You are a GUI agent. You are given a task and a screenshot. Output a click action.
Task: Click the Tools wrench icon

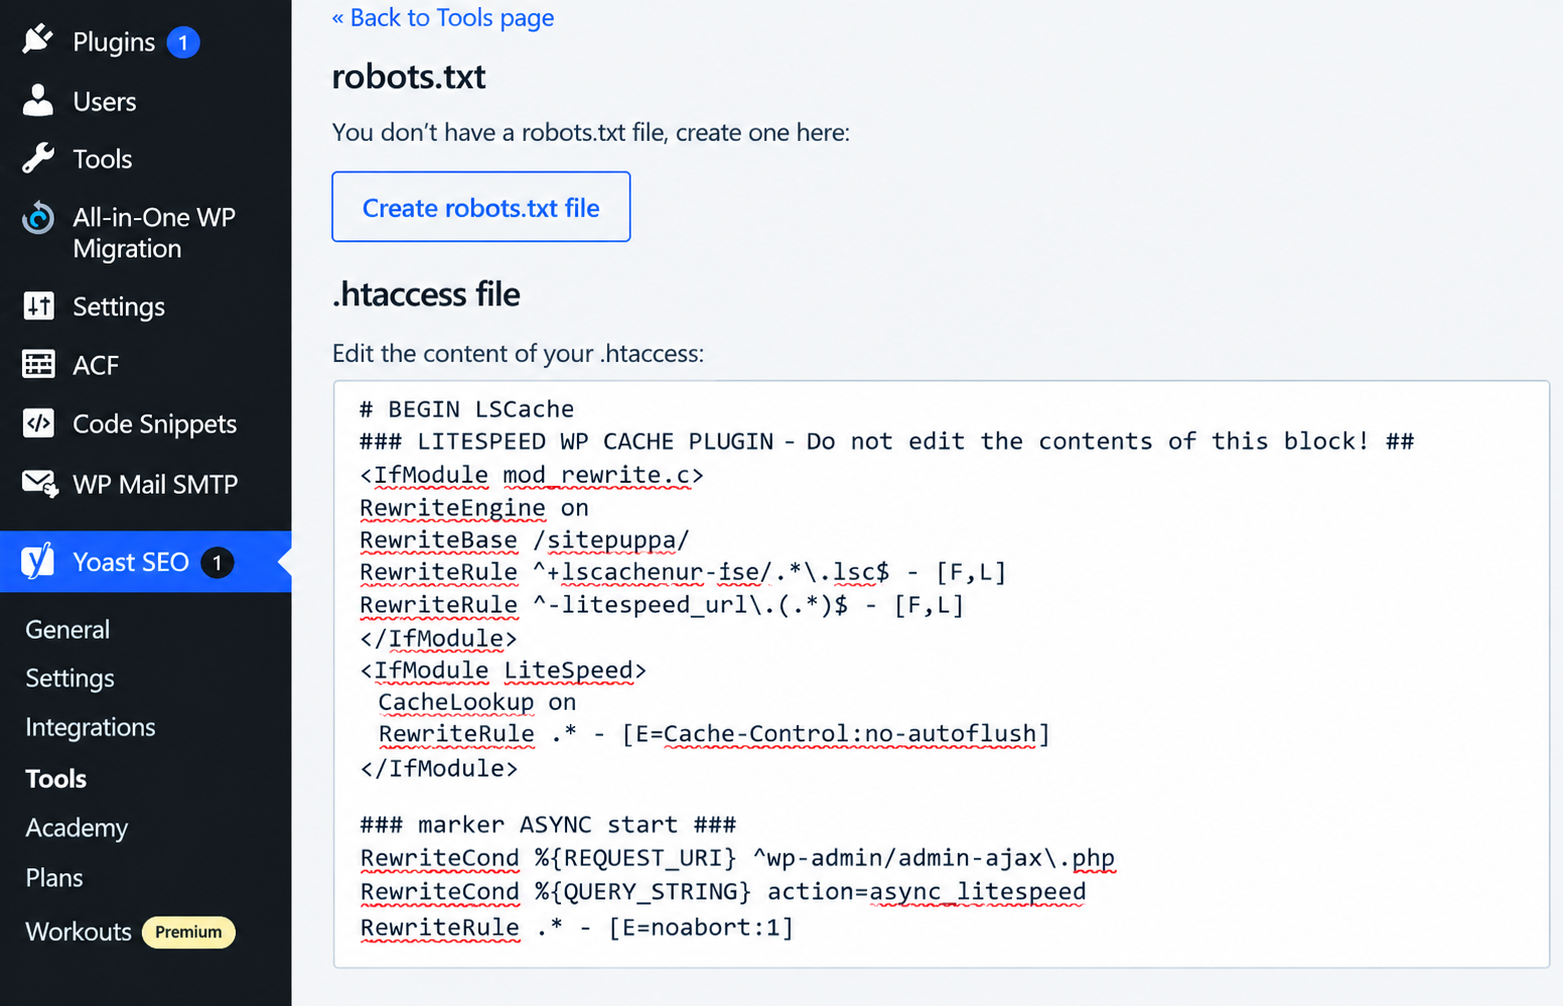38,158
